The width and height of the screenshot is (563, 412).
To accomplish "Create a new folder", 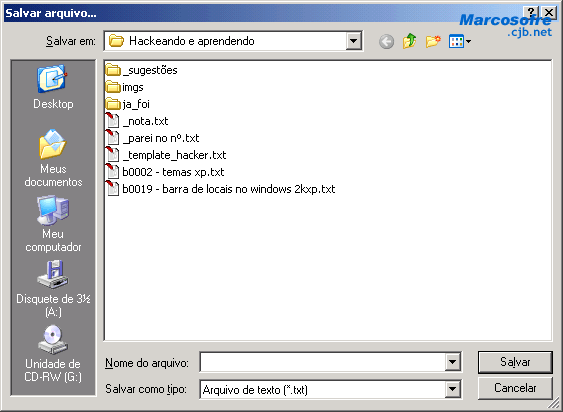I will click(x=433, y=41).
